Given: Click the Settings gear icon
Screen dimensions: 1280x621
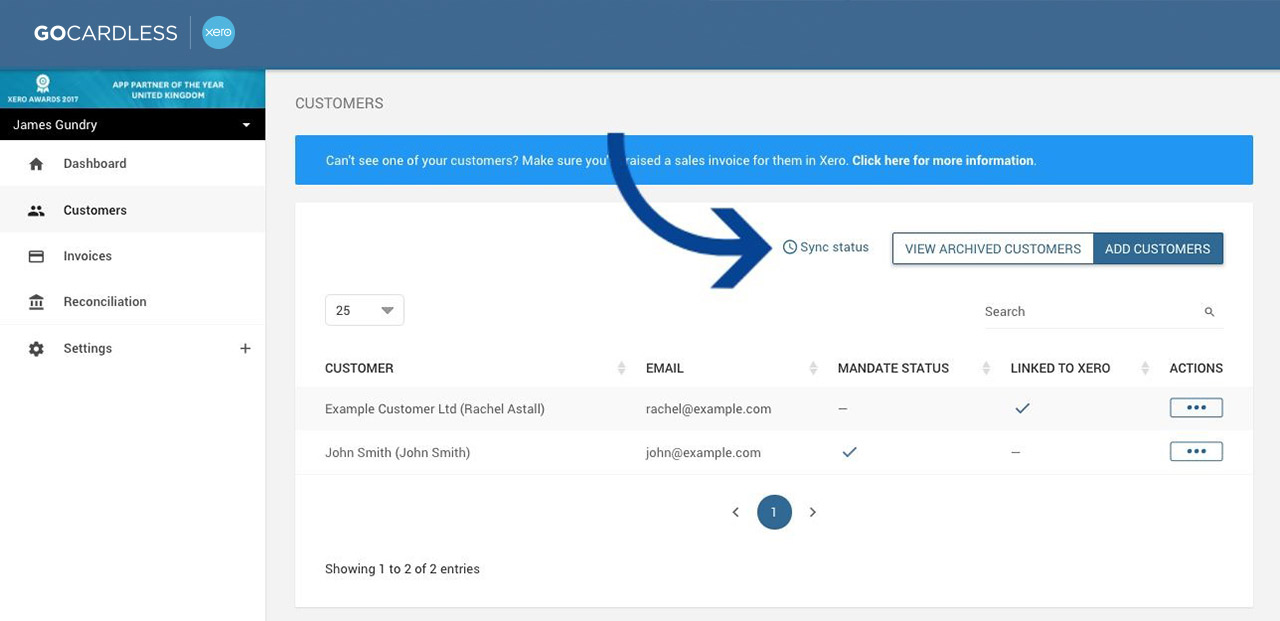Looking at the screenshot, I should tap(36, 349).
